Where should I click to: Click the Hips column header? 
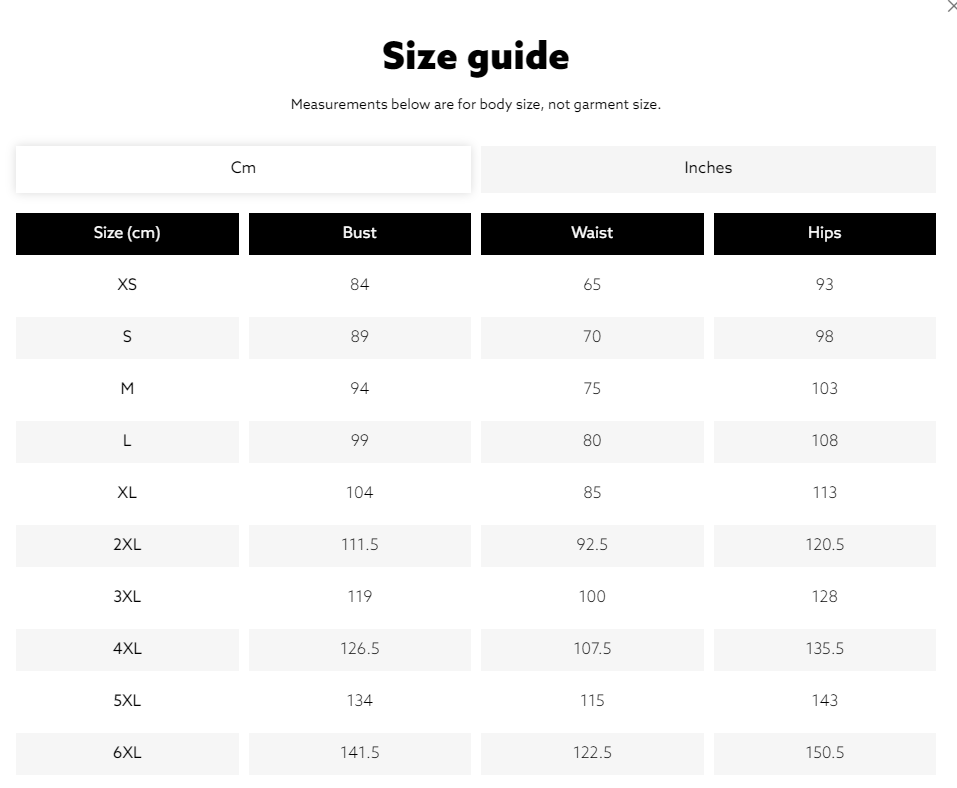(824, 233)
